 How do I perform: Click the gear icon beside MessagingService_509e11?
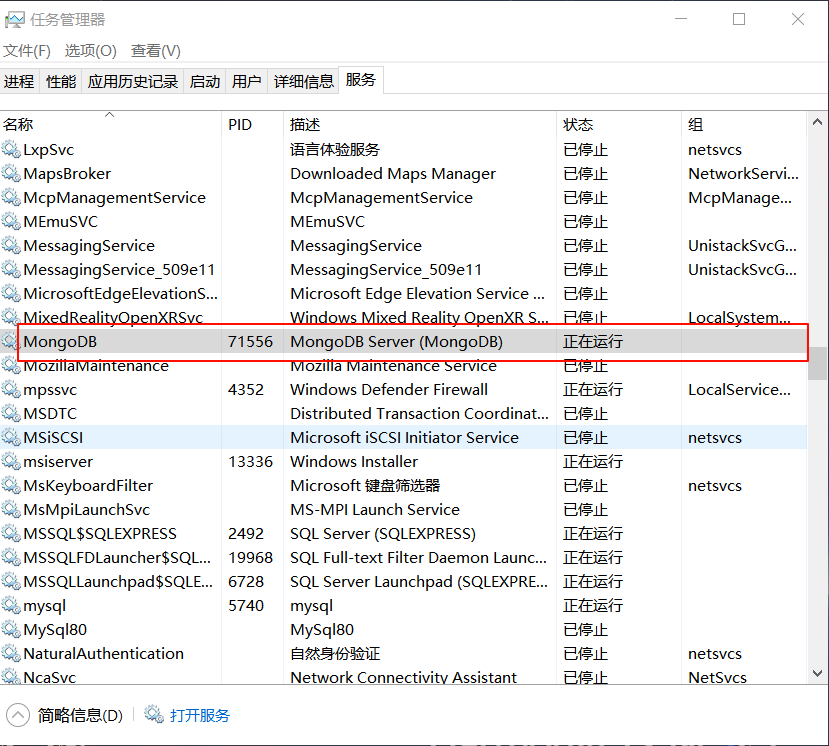click(11, 269)
